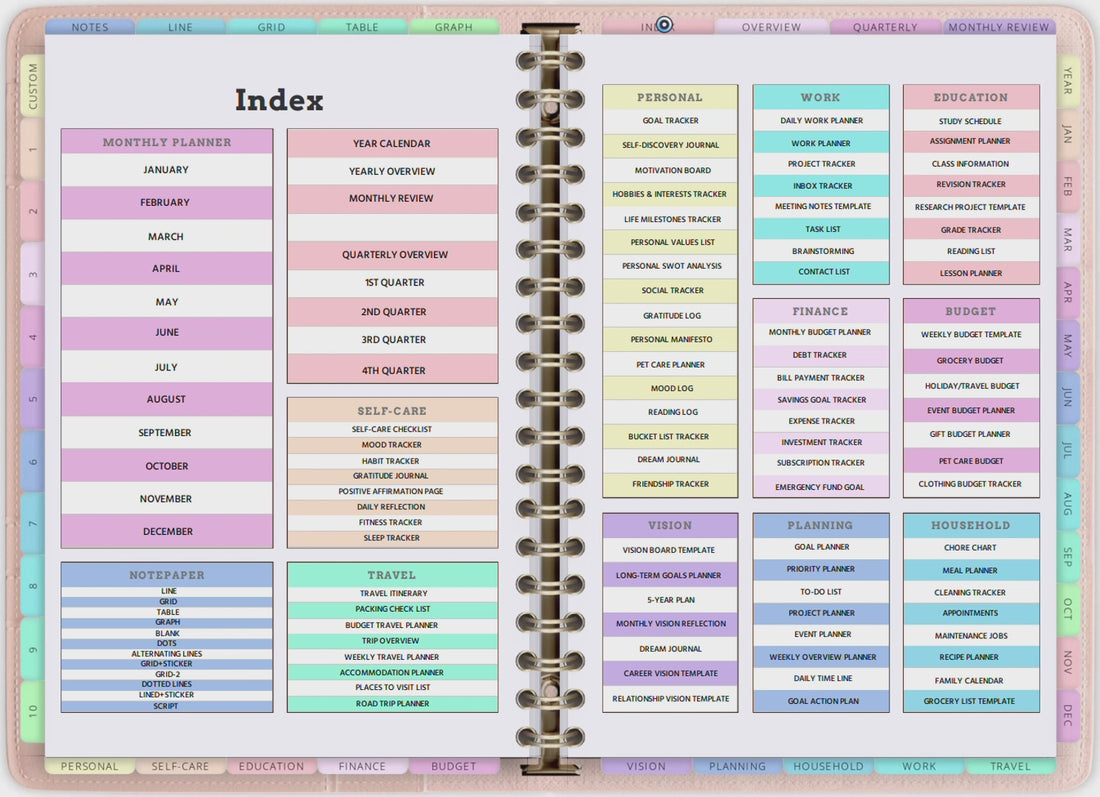Open the Goal Tracker personal link
Viewport: 1100px width, 797px height.
point(670,121)
